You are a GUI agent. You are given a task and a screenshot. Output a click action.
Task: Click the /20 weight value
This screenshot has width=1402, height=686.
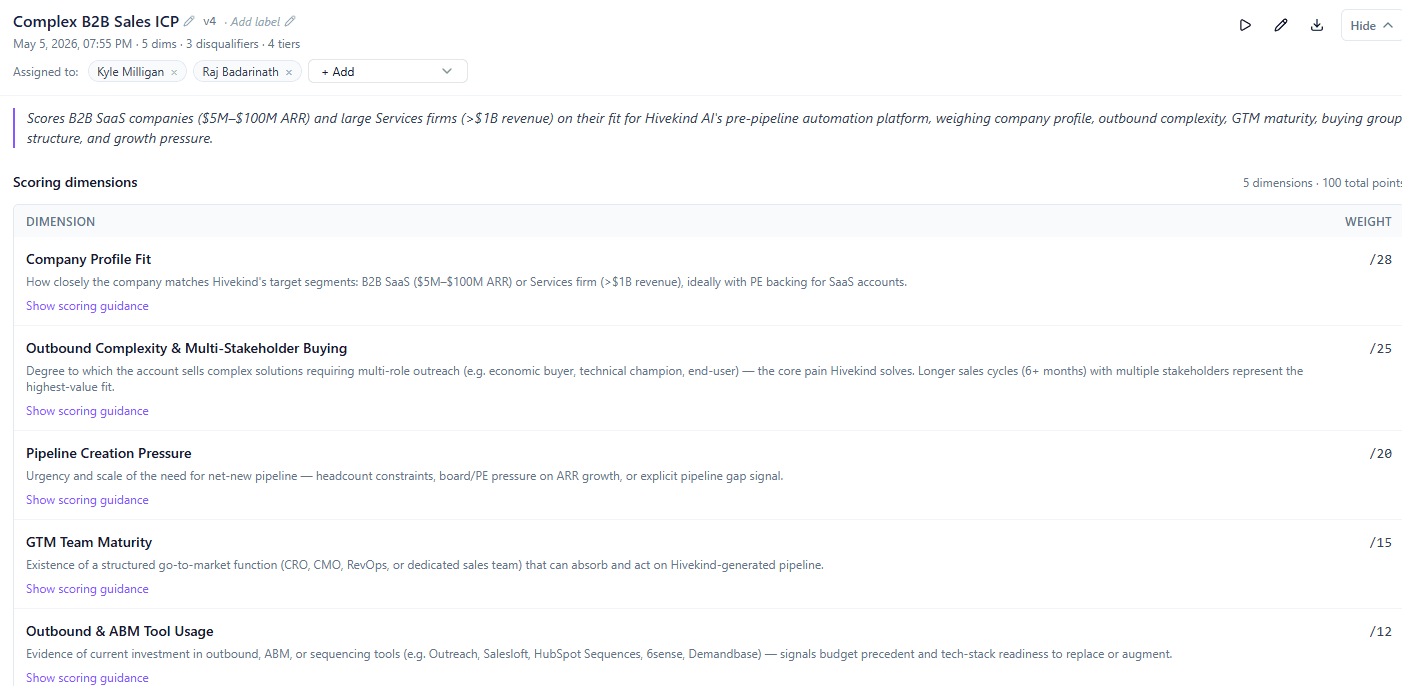click(x=1380, y=453)
